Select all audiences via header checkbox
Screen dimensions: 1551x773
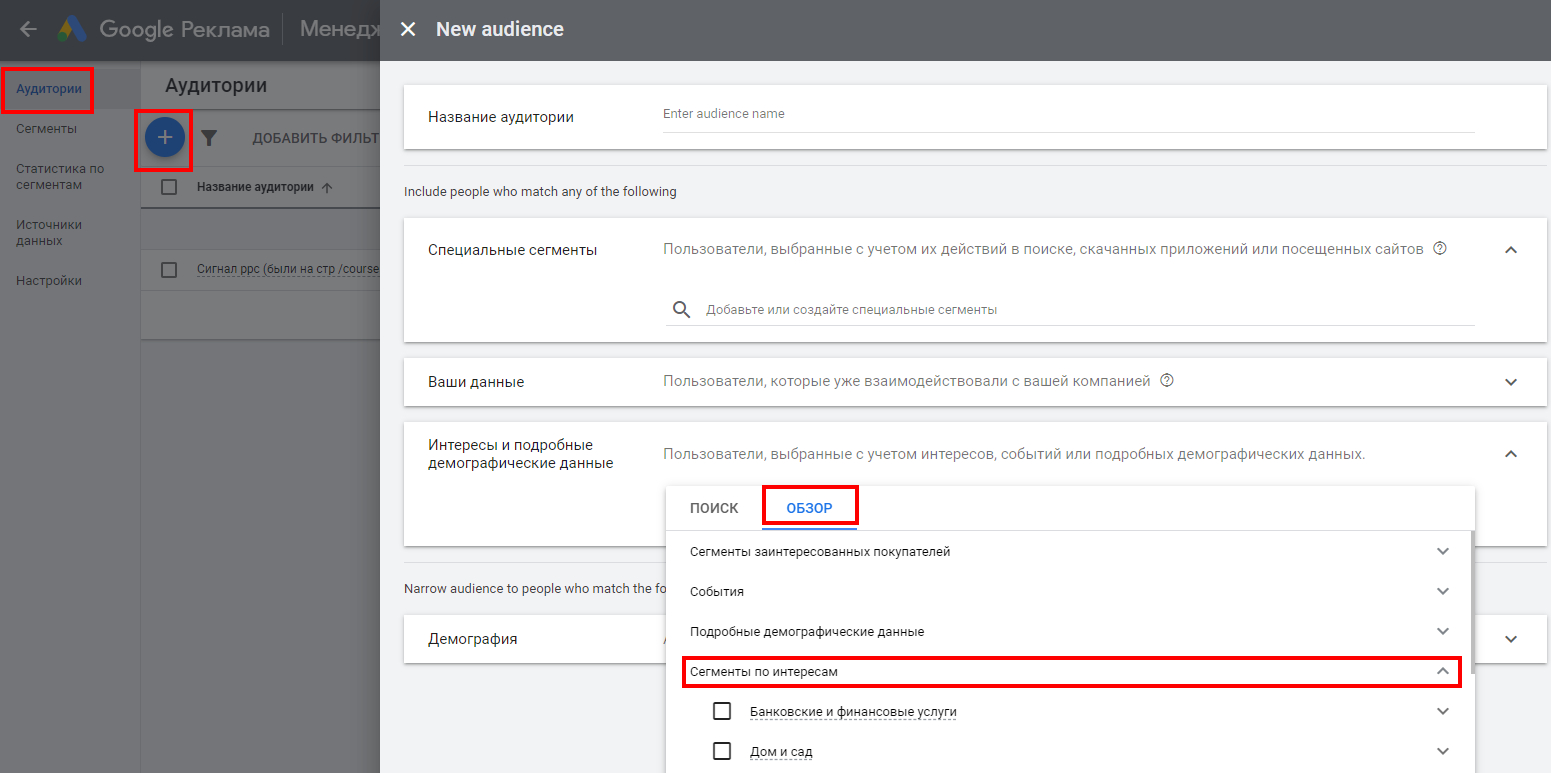[169, 187]
